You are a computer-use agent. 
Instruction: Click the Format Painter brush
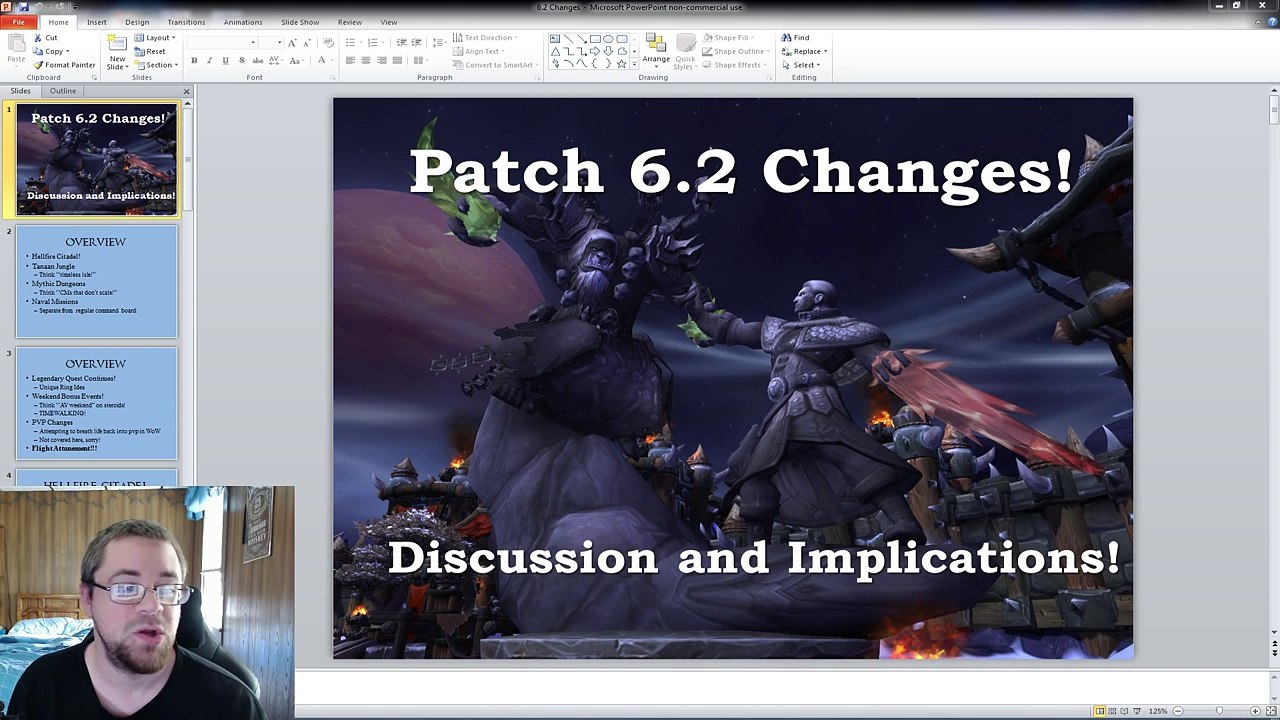[x=38, y=65]
